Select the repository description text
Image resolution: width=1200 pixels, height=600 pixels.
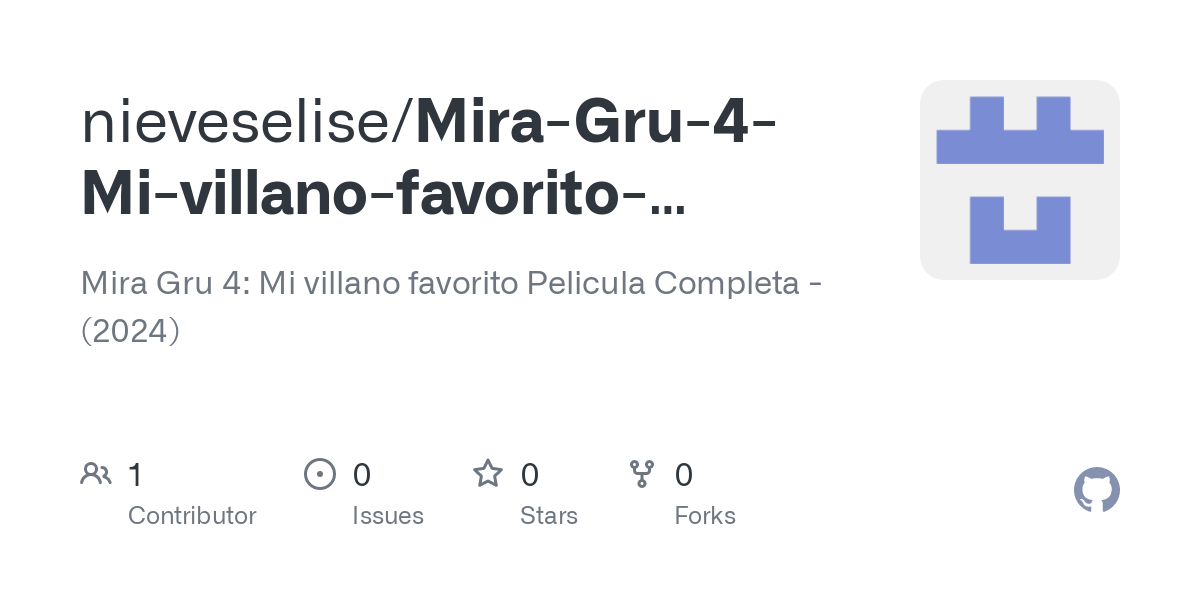pyautogui.click(x=452, y=307)
